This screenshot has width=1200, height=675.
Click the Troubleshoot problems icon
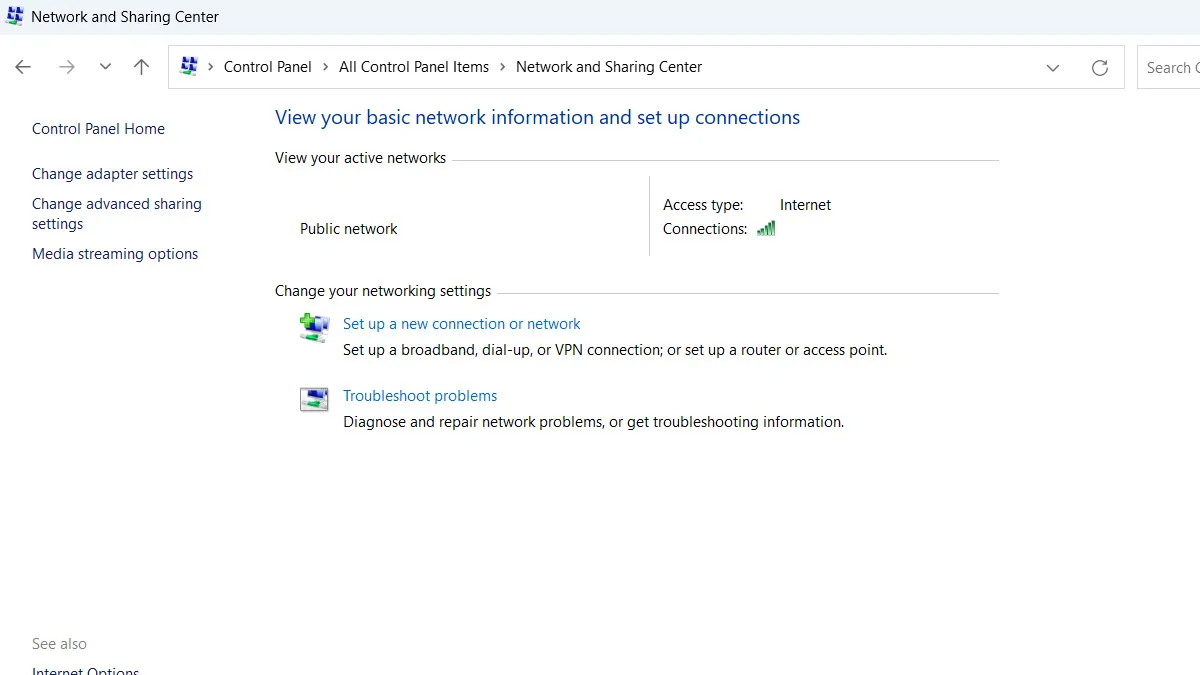tap(314, 399)
